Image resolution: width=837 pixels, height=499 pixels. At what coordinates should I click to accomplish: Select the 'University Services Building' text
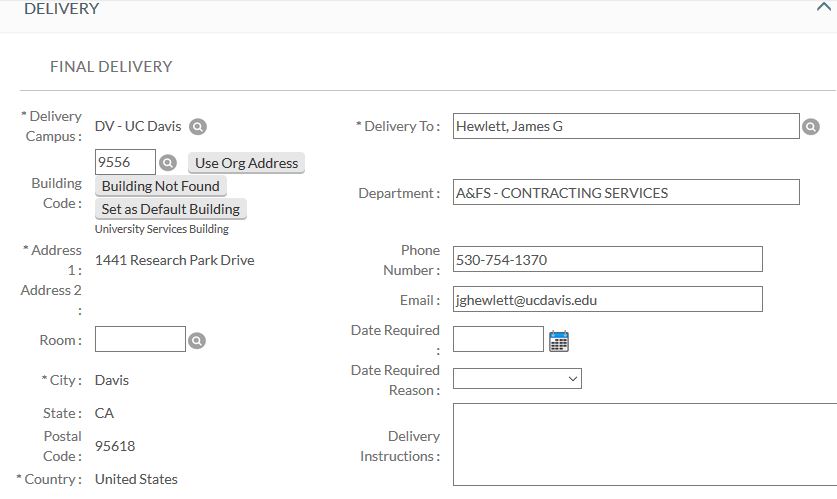(162, 229)
